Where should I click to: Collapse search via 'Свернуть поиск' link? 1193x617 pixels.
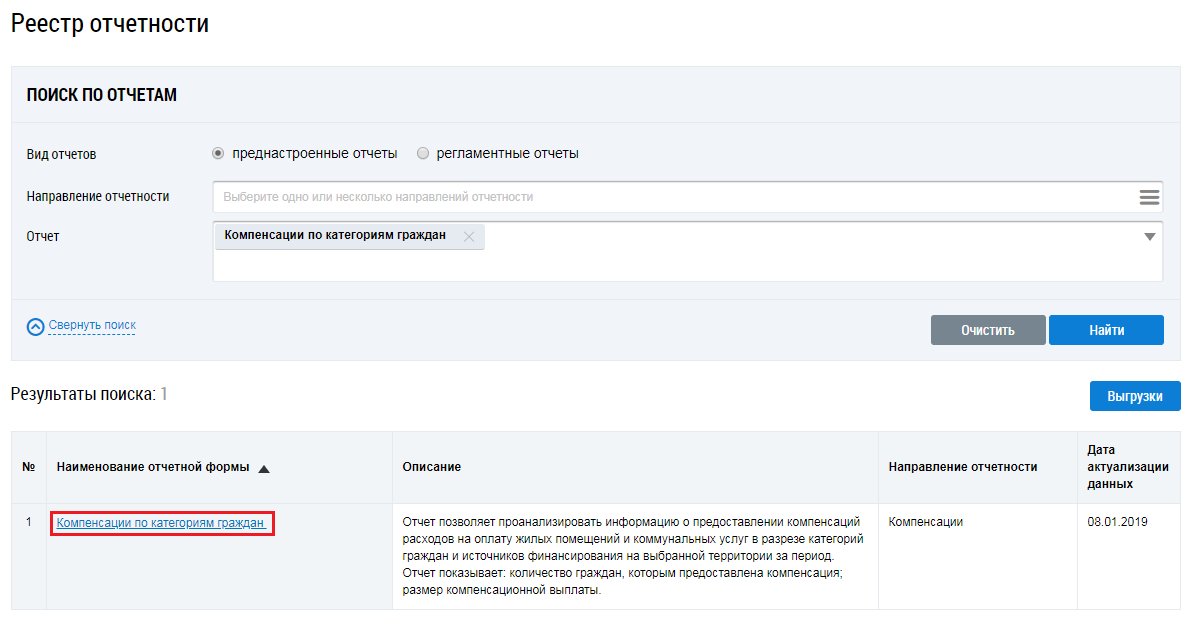[x=92, y=325]
